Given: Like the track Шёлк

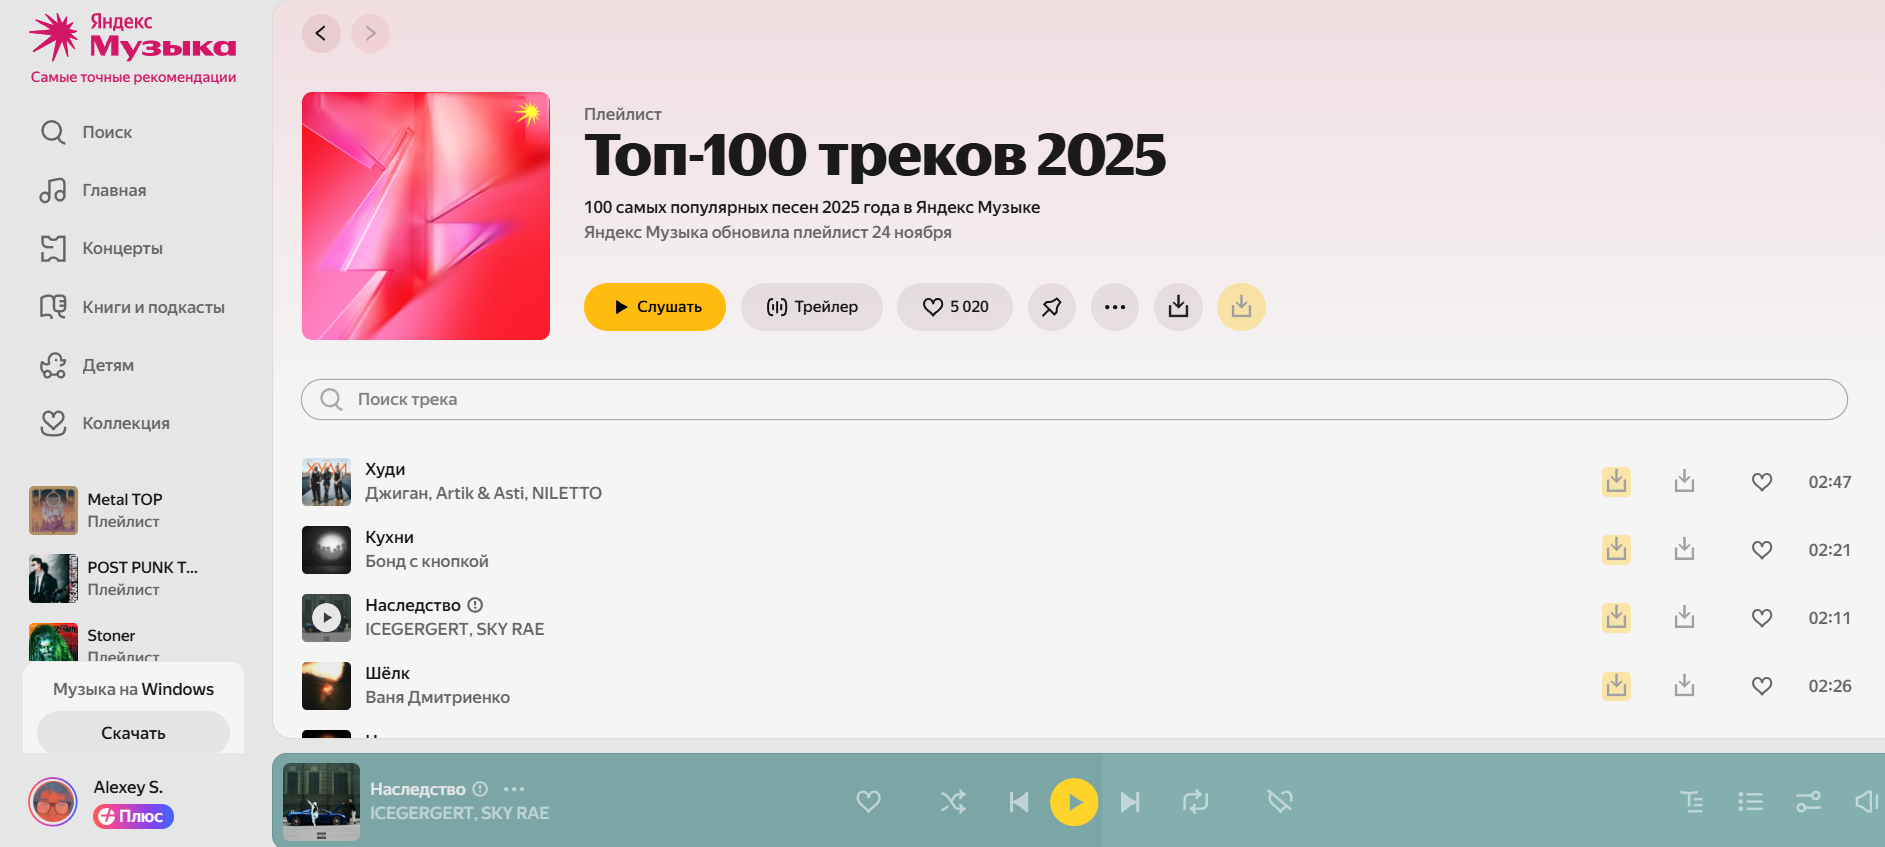Looking at the screenshot, I should pos(1762,686).
